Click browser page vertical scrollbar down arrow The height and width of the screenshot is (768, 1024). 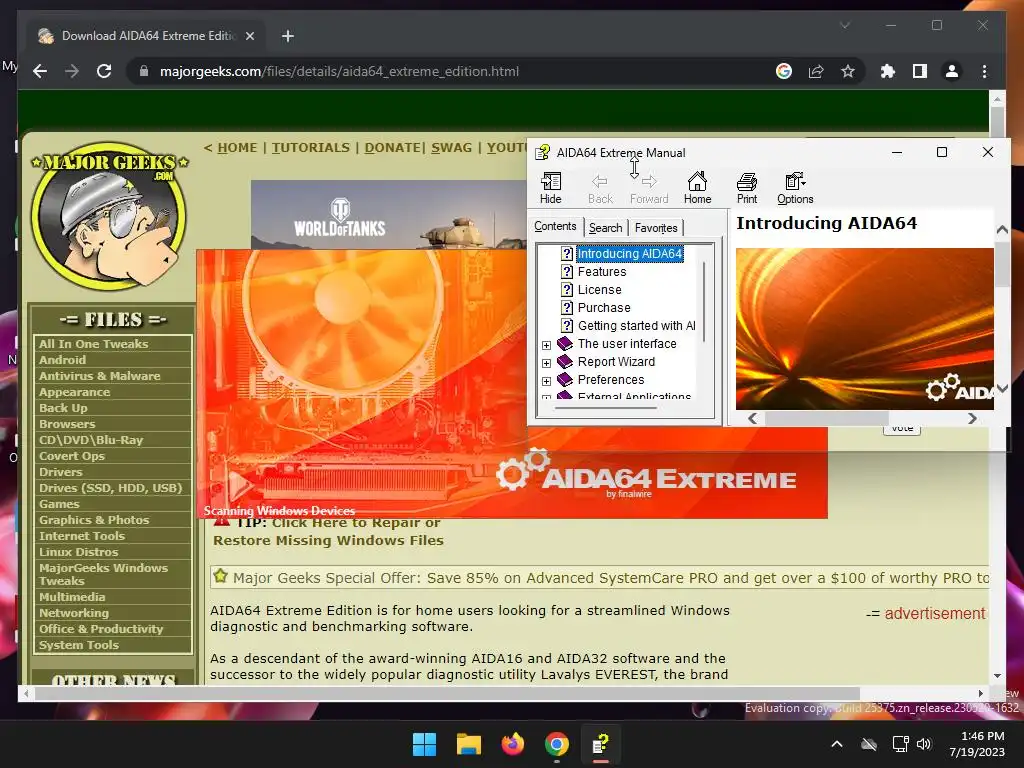coord(997,676)
